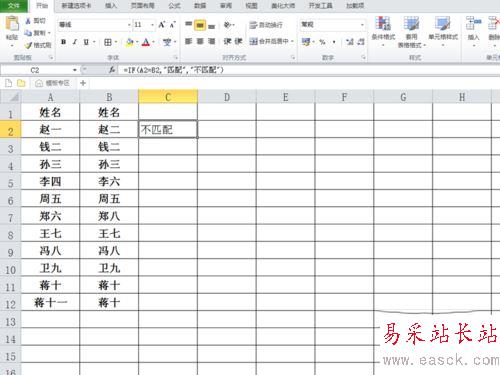This screenshot has width=500, height=375.
Task: Open the font size dropdown
Action: point(152,25)
